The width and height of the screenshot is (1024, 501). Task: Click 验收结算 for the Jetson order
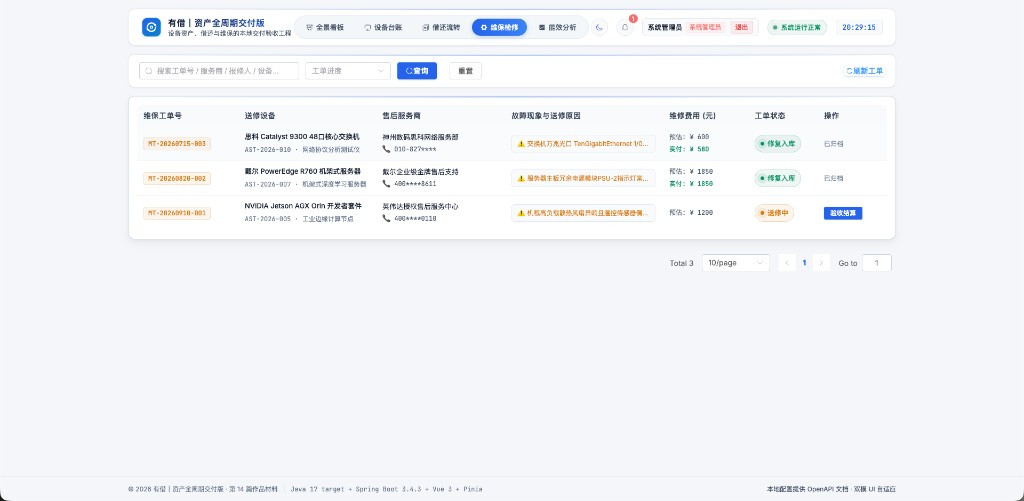(842, 213)
